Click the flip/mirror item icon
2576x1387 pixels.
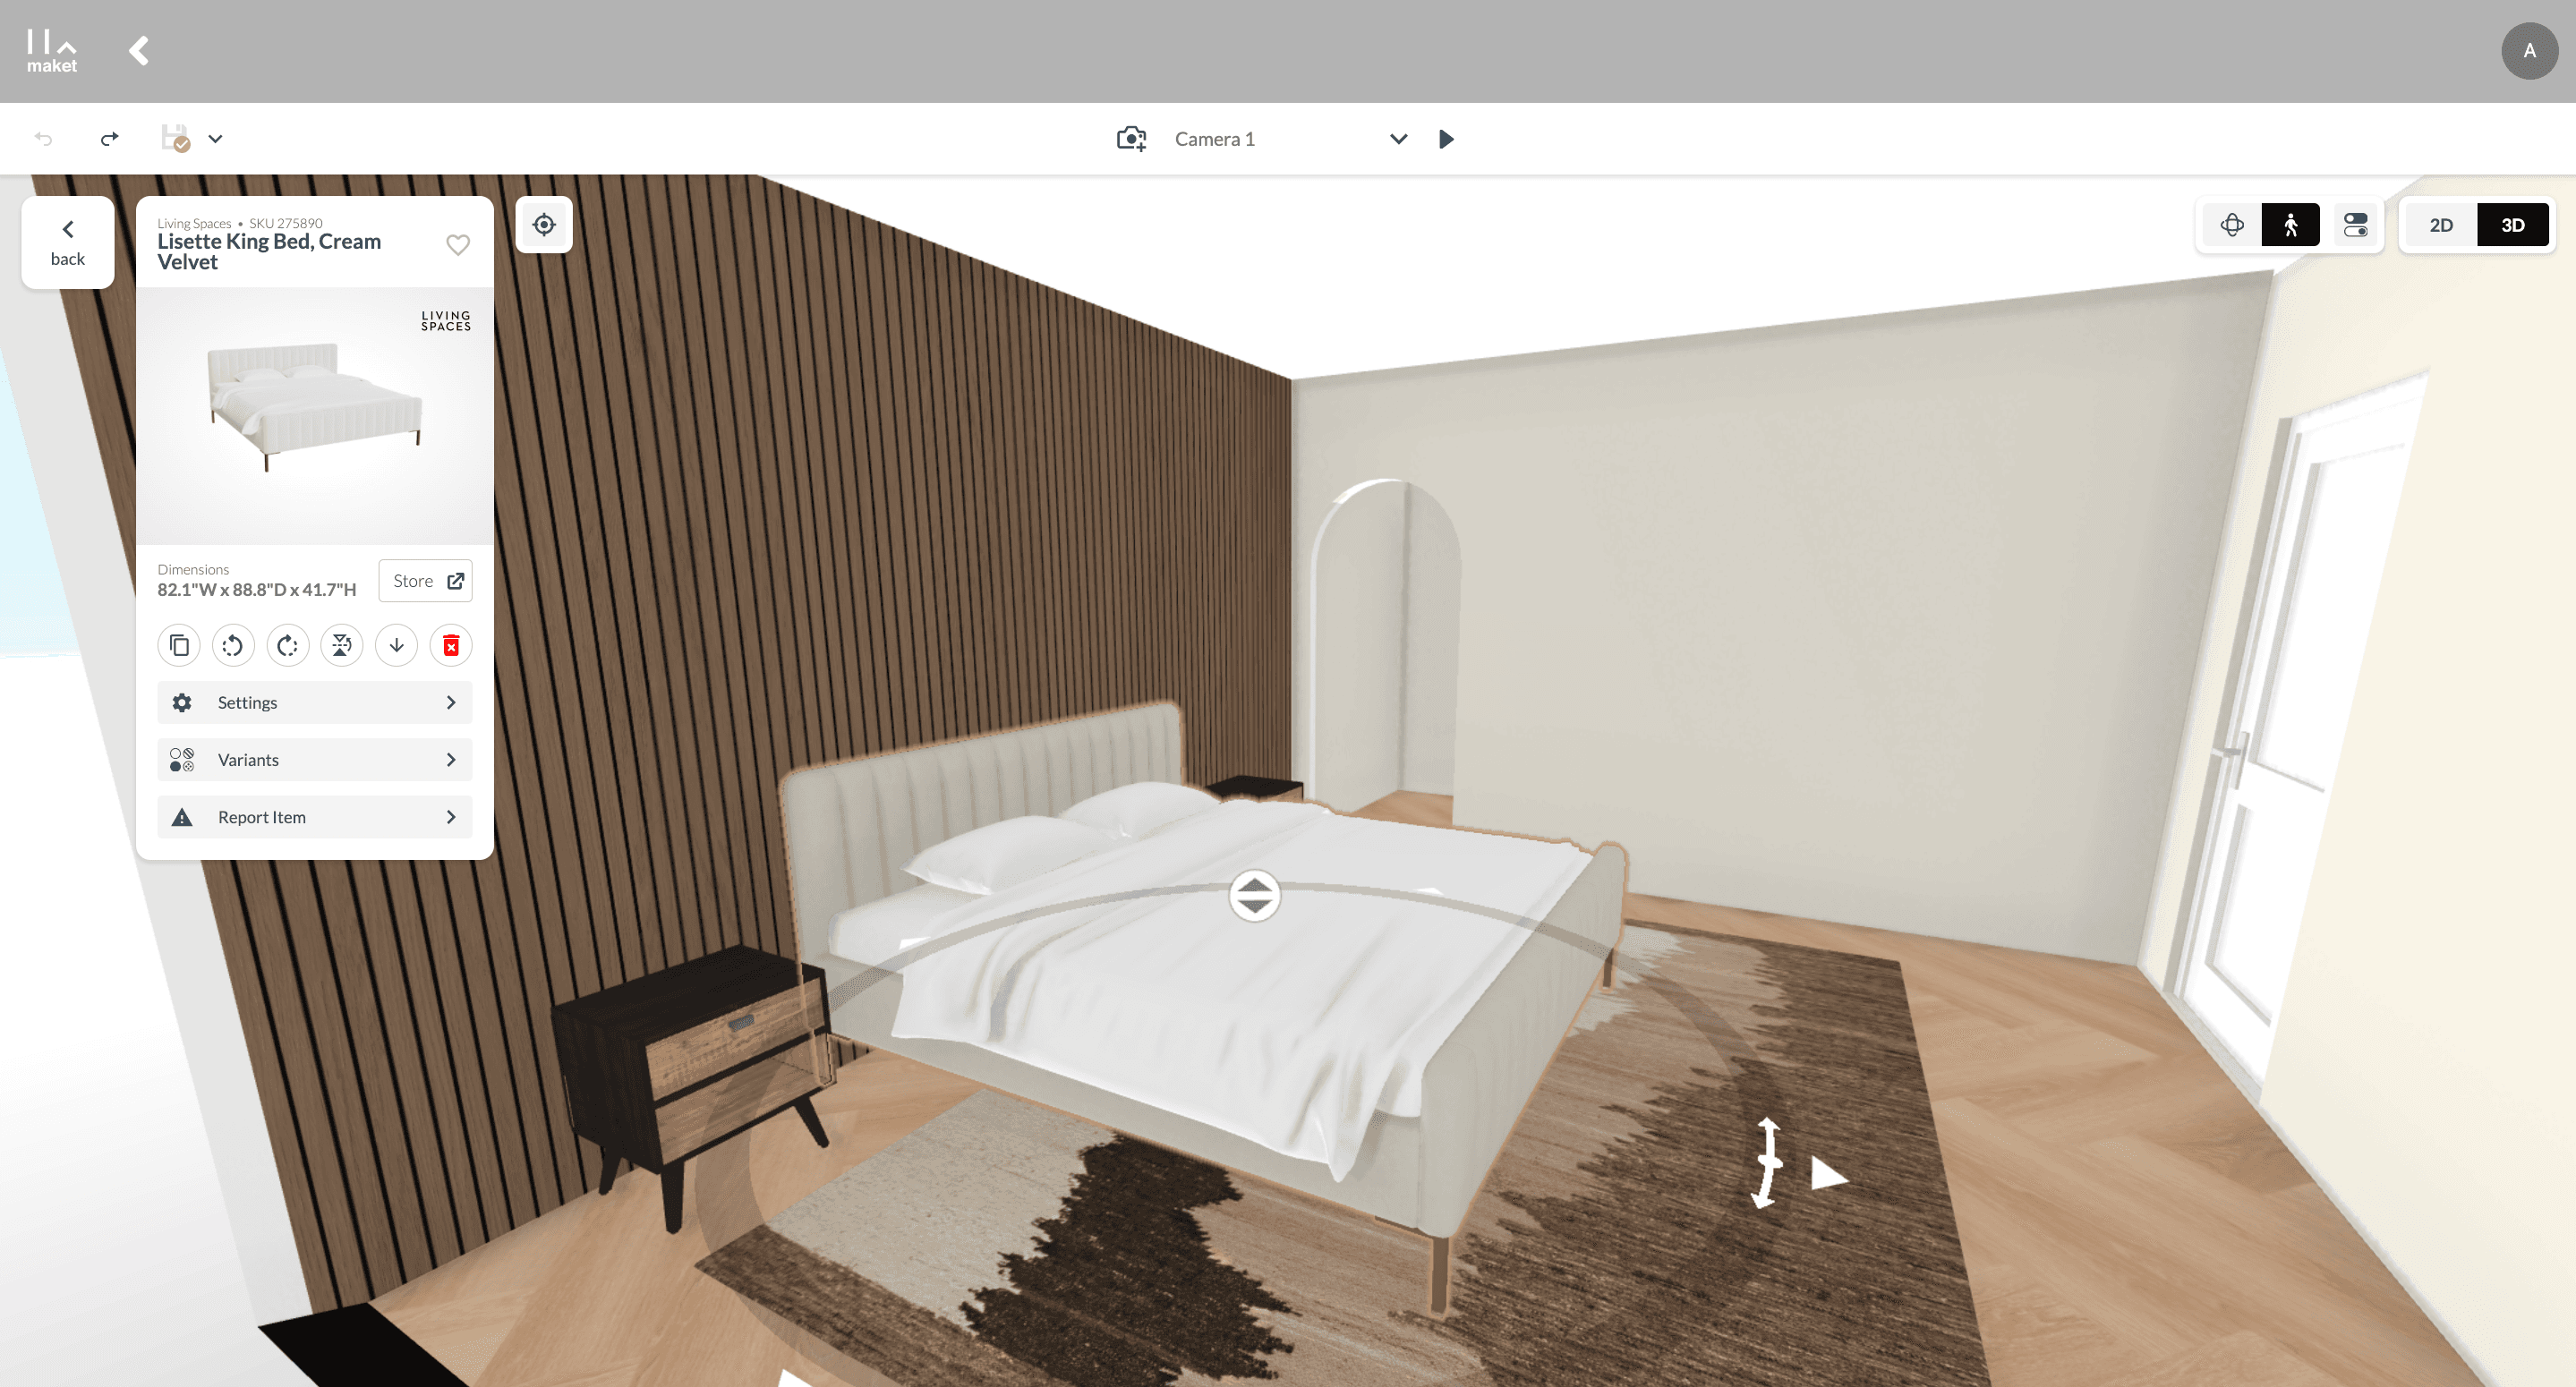342,645
